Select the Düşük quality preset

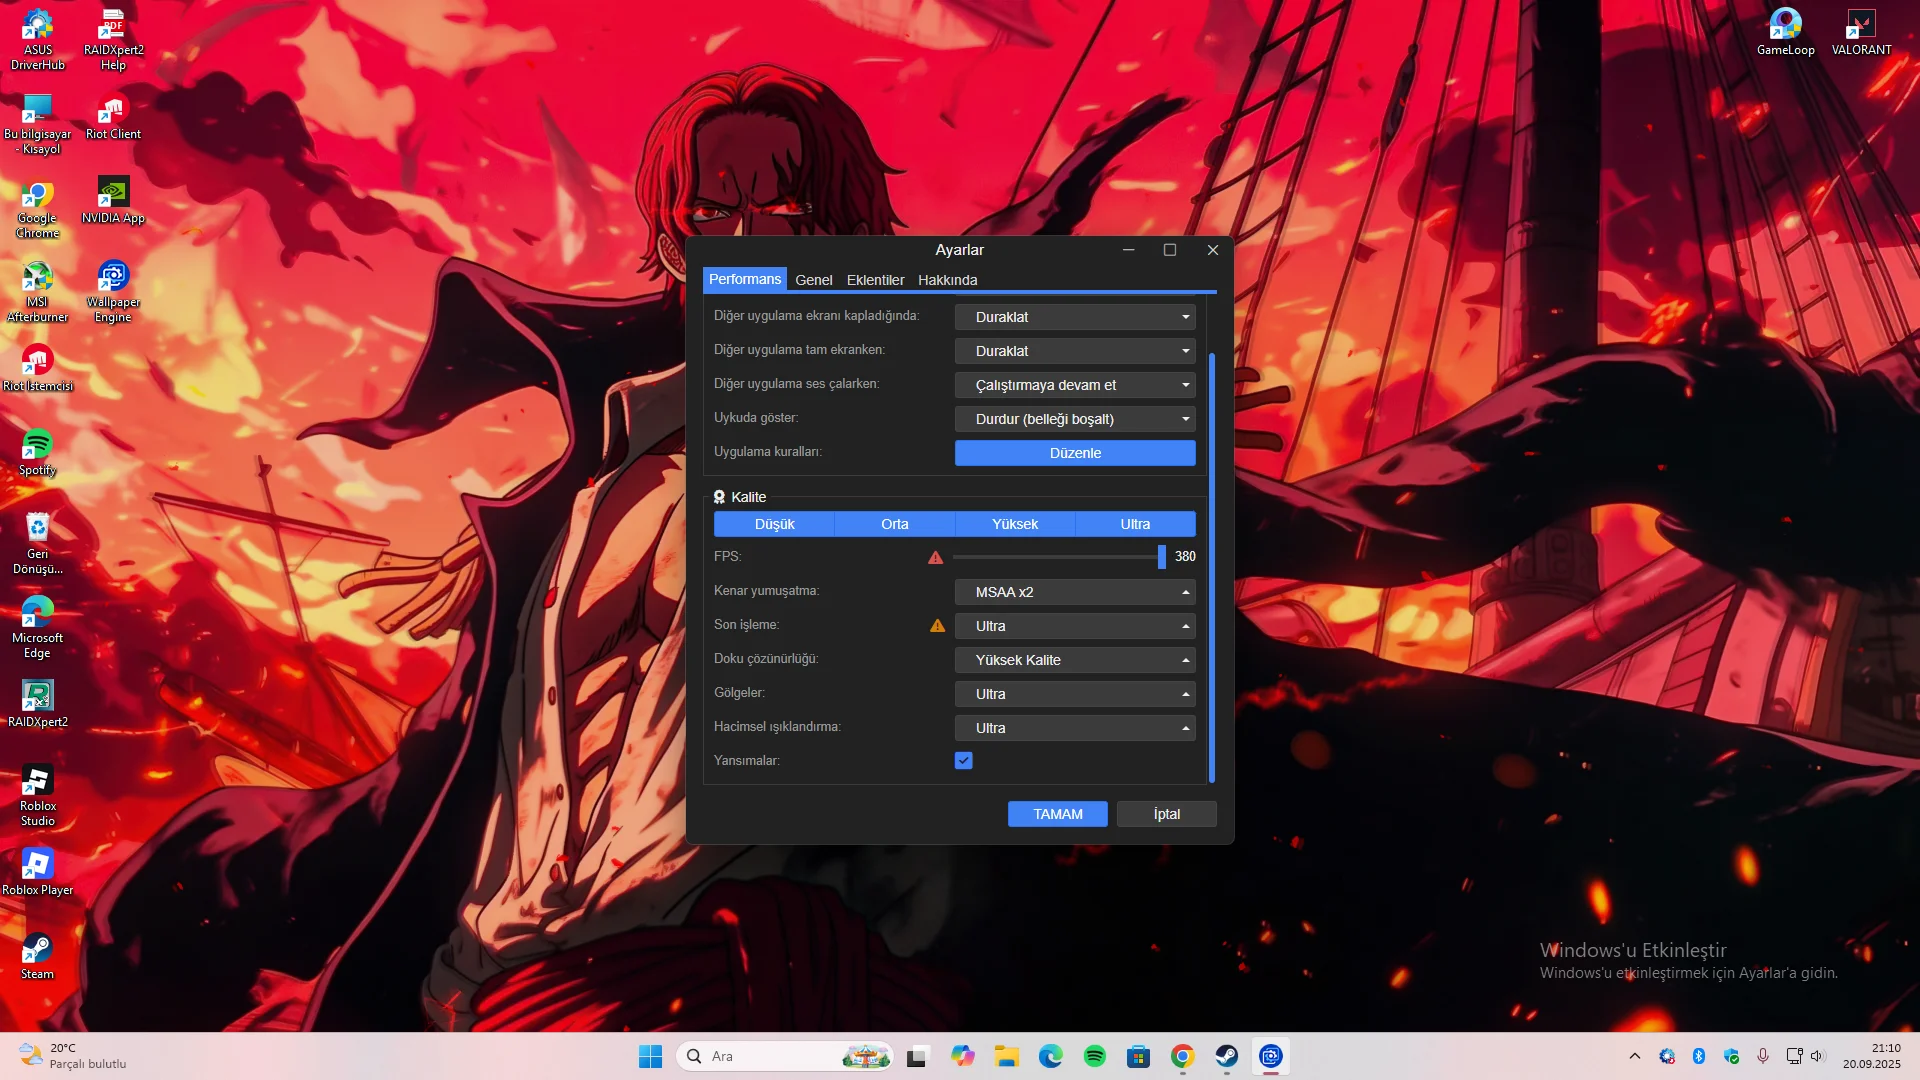tap(774, 524)
